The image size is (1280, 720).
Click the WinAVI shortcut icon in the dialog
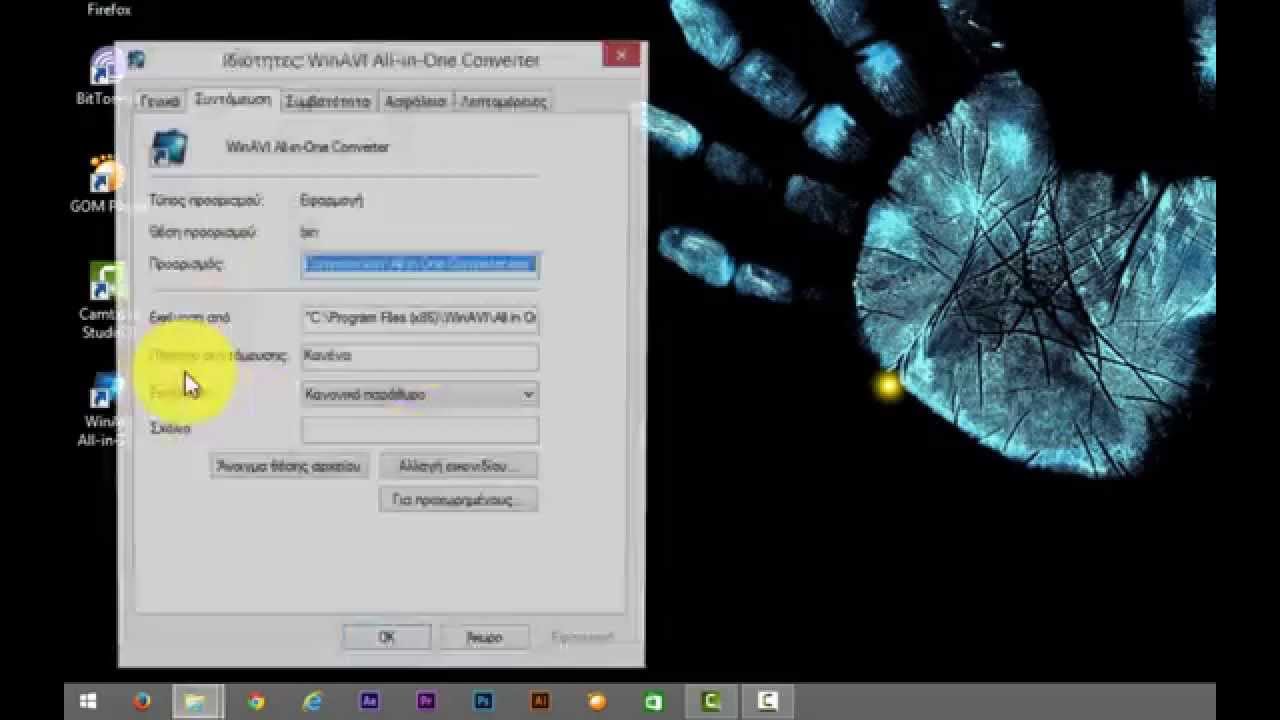point(168,147)
